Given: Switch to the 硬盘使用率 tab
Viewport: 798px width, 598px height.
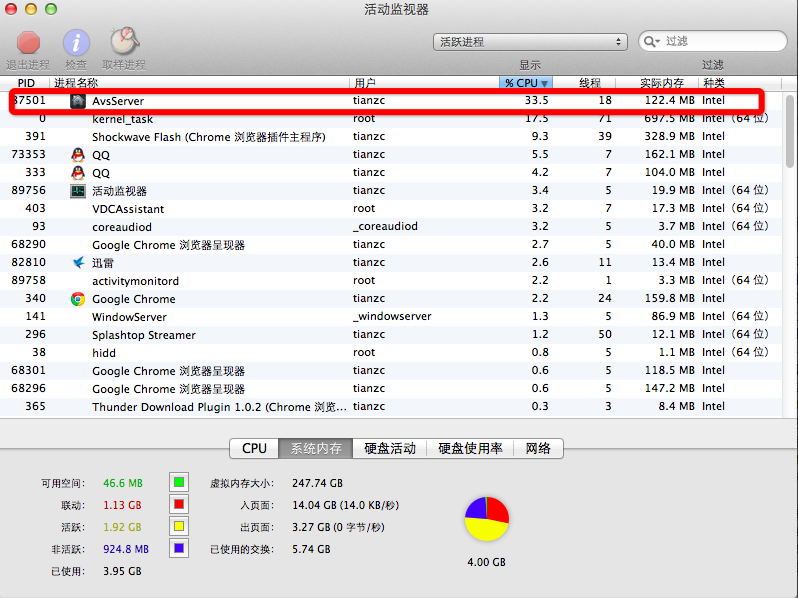Looking at the screenshot, I should pyautogui.click(x=470, y=448).
